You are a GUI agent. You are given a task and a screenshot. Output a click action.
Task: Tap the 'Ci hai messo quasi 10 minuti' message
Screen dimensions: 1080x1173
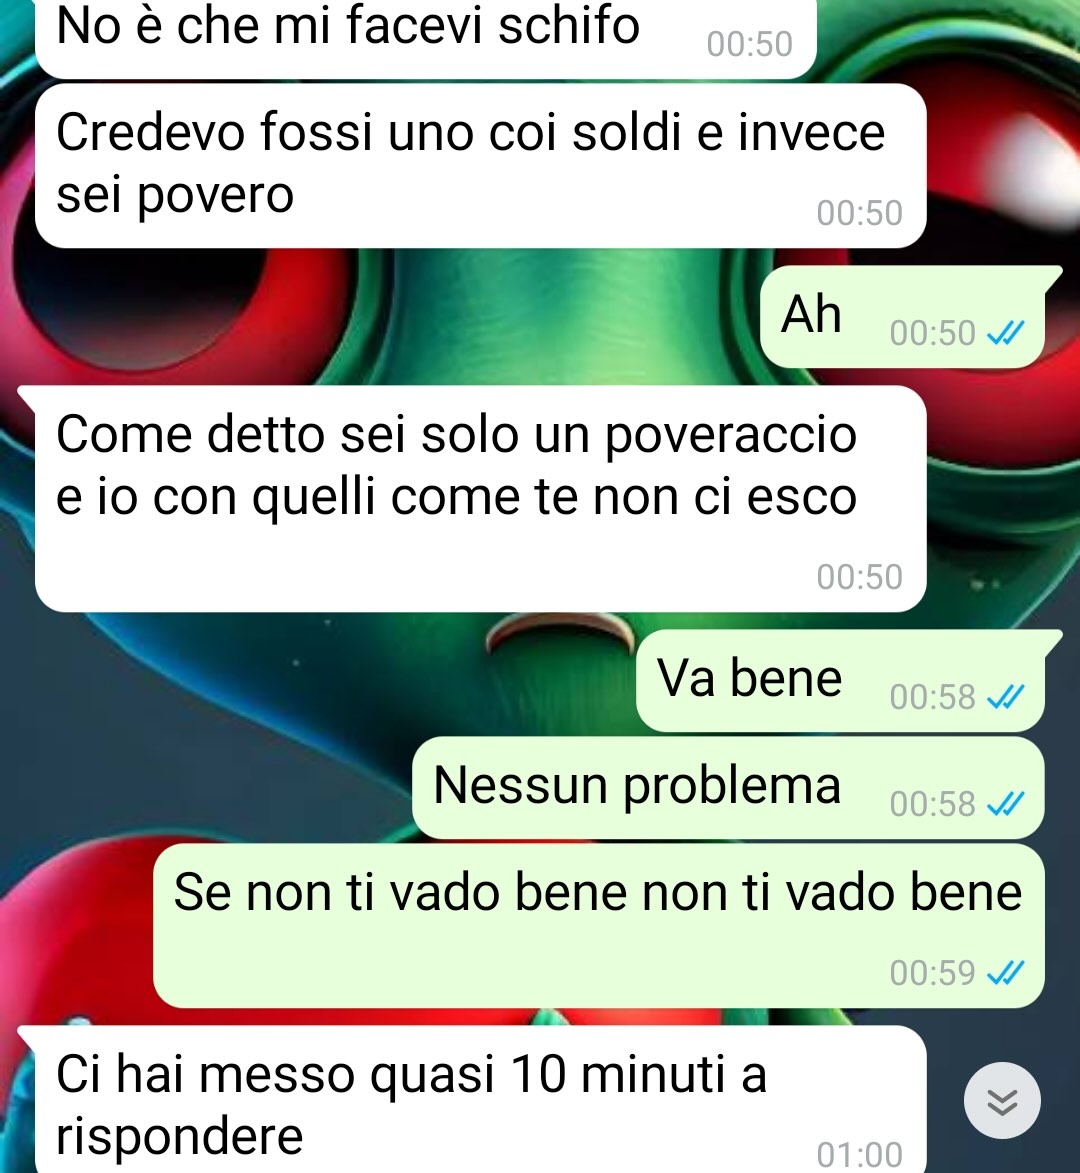pyautogui.click(x=480, y=1100)
